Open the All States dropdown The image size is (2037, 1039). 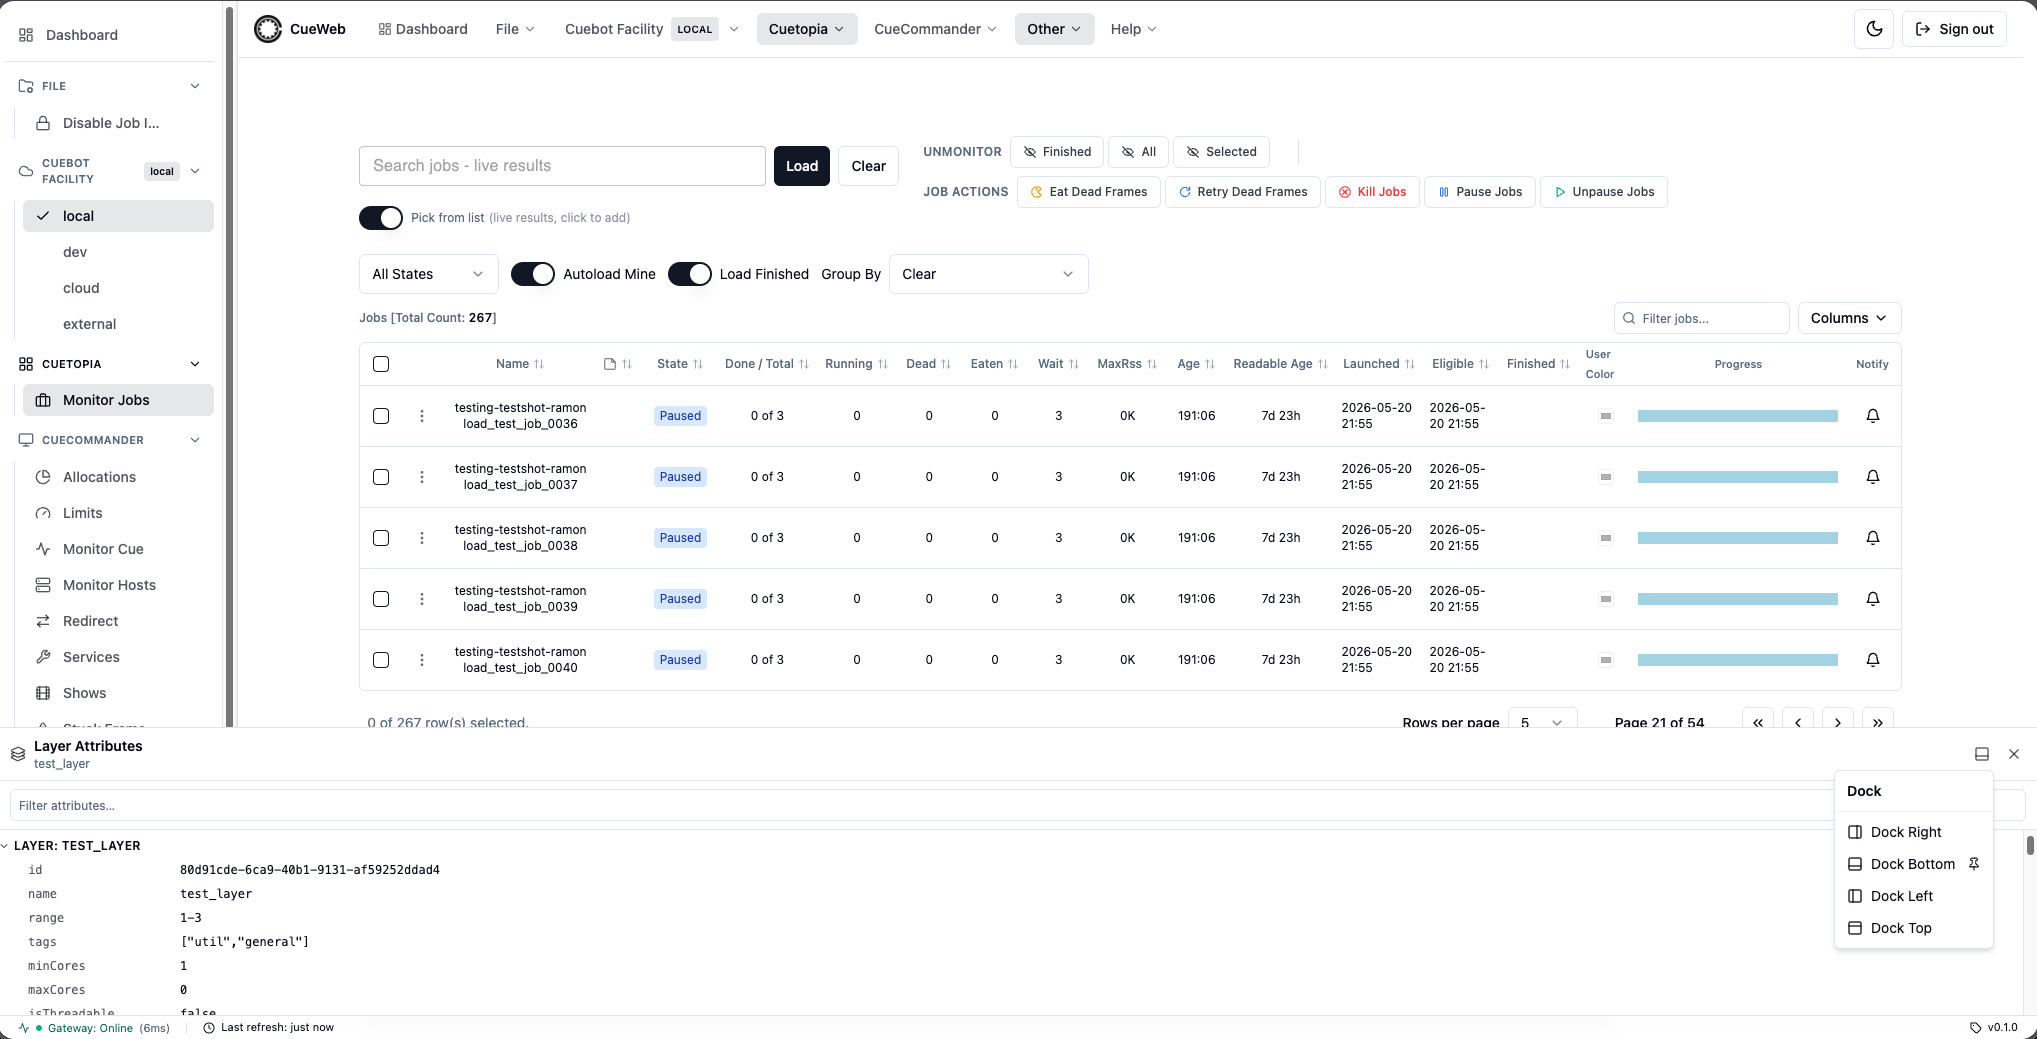pos(428,274)
